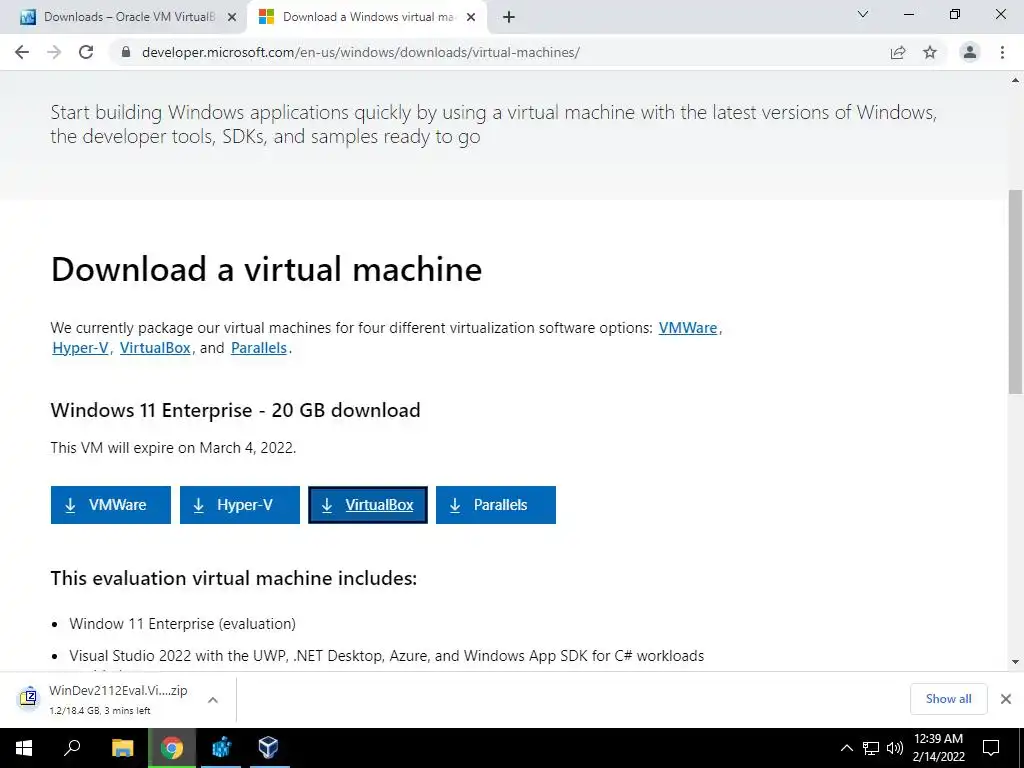Click the Download a virtual machine heading
This screenshot has width=1024, height=768.
coord(266,269)
